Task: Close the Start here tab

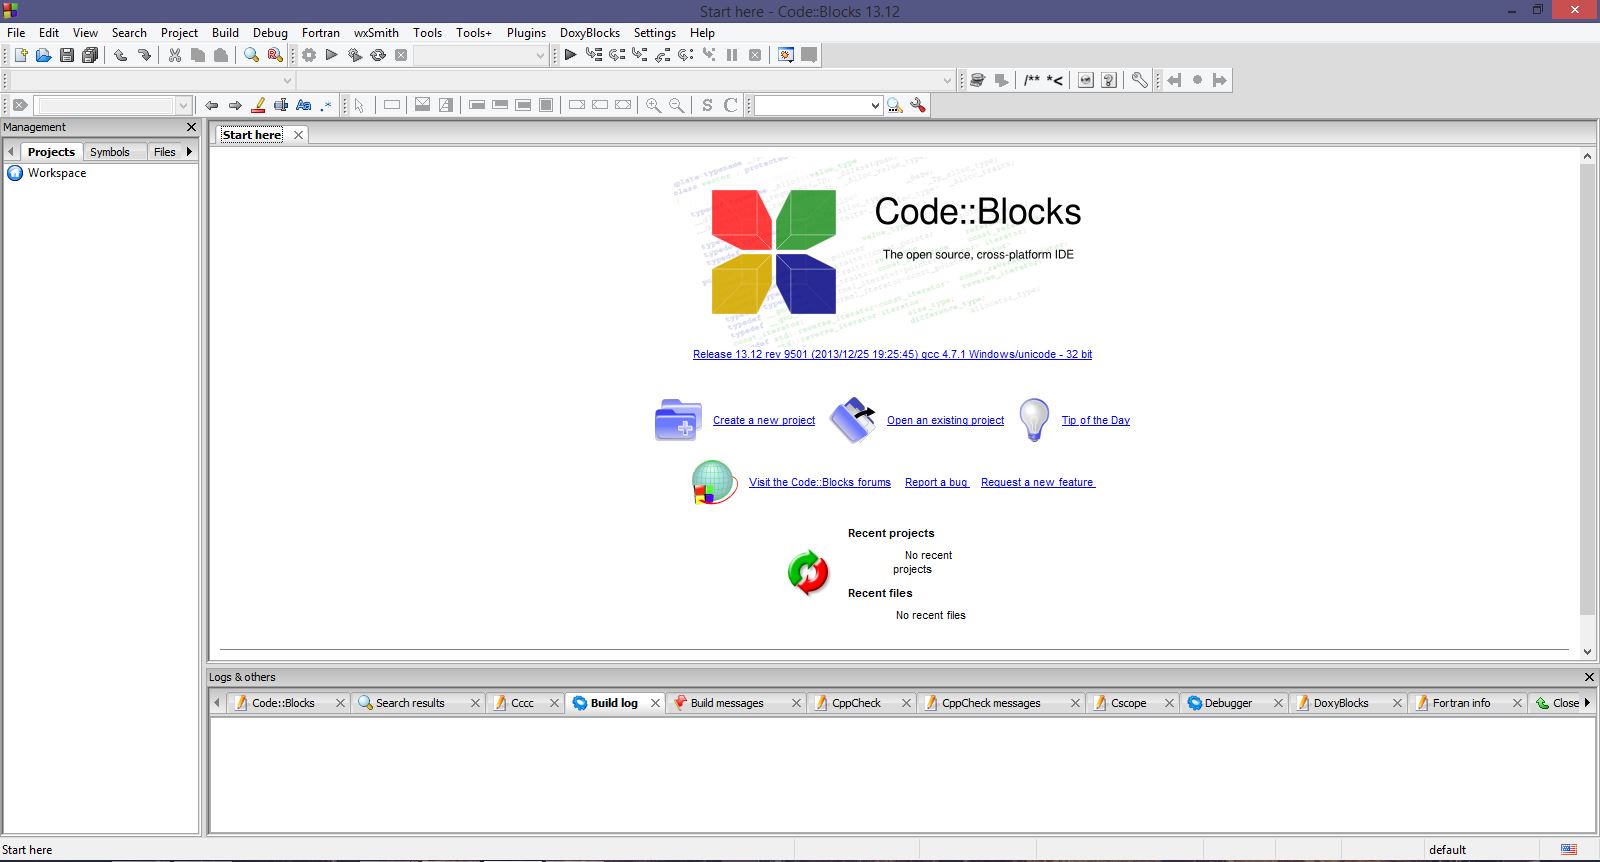Action: point(298,135)
